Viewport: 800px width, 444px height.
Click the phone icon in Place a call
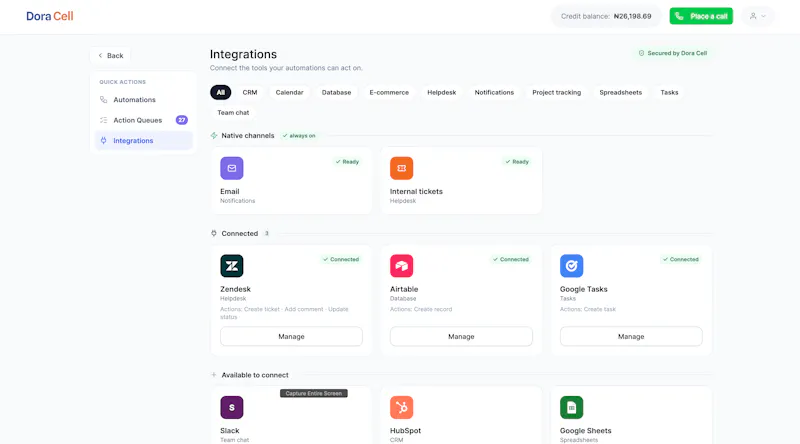click(x=679, y=16)
